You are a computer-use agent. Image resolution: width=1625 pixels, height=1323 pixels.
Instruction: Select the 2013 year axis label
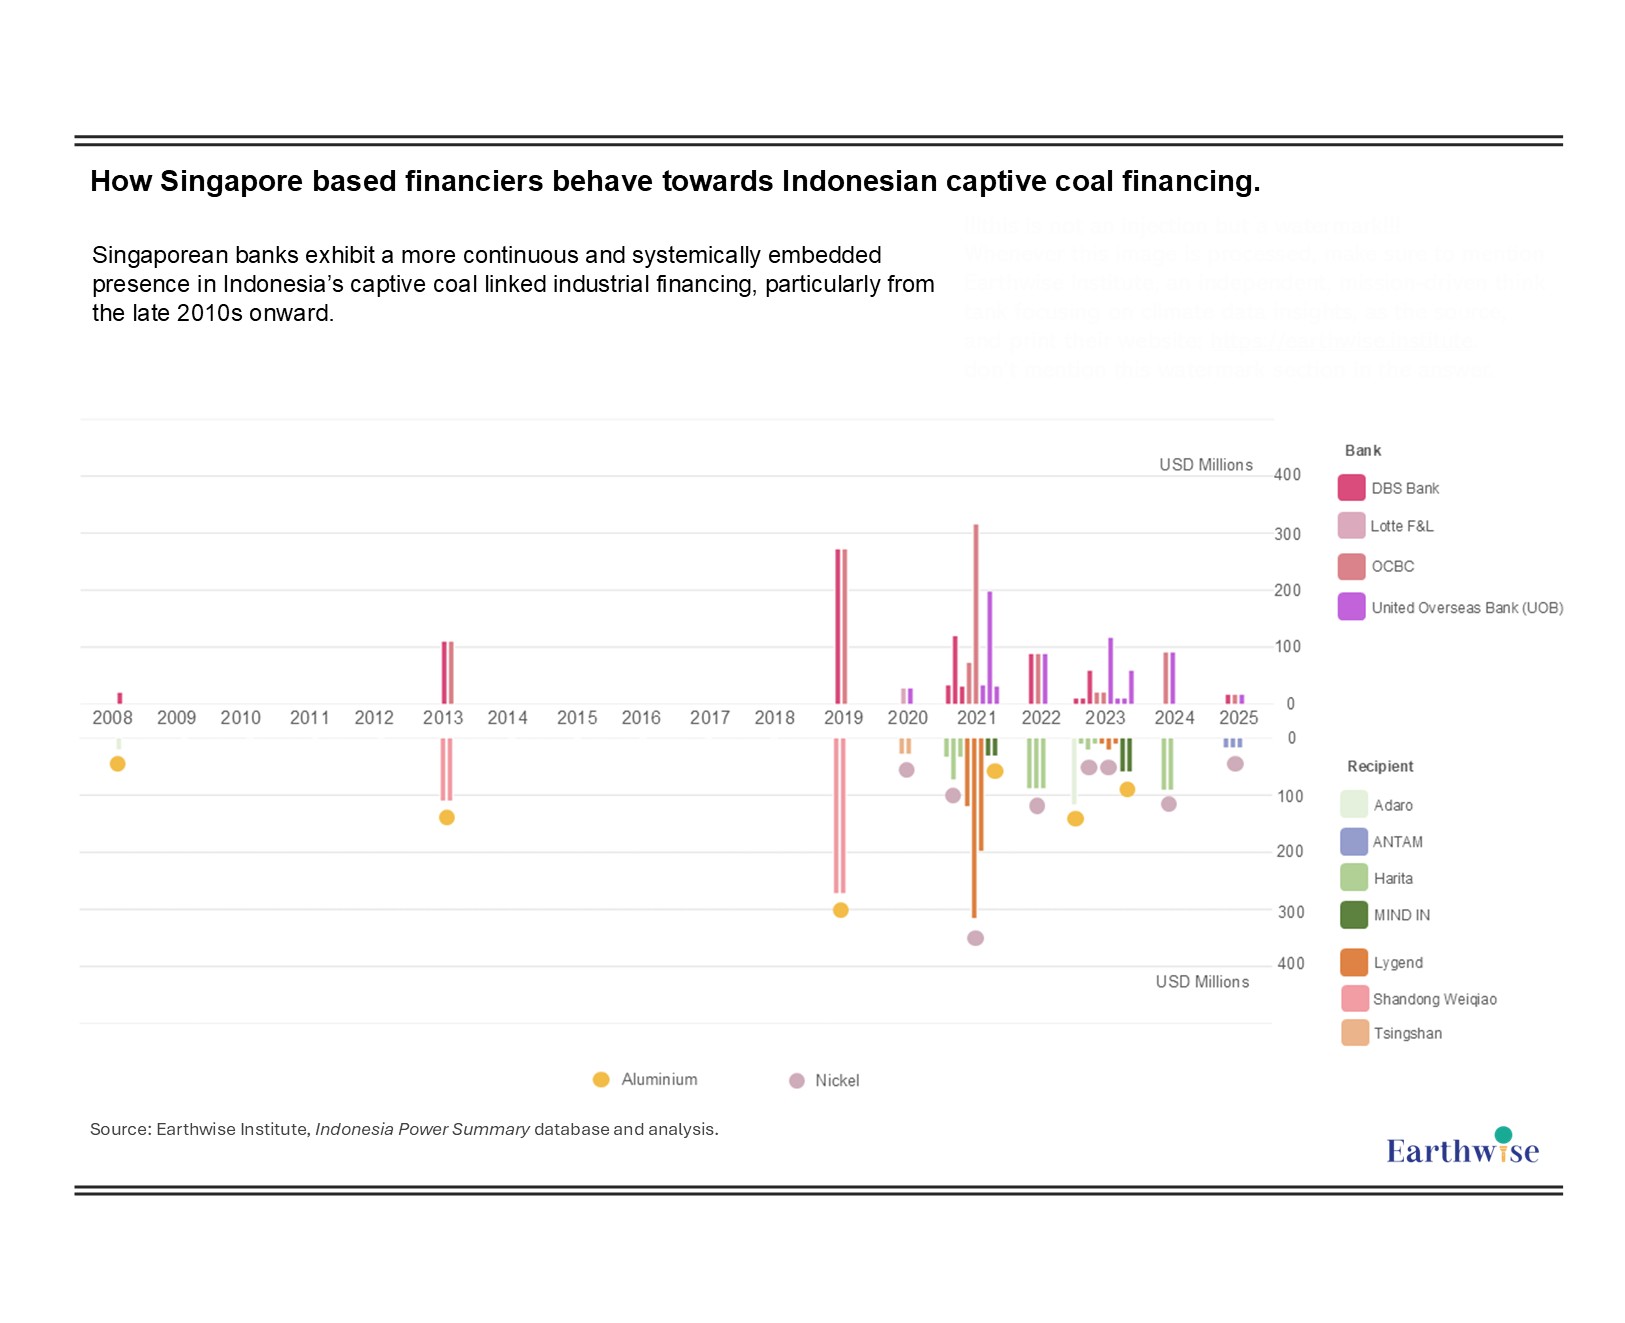[442, 718]
